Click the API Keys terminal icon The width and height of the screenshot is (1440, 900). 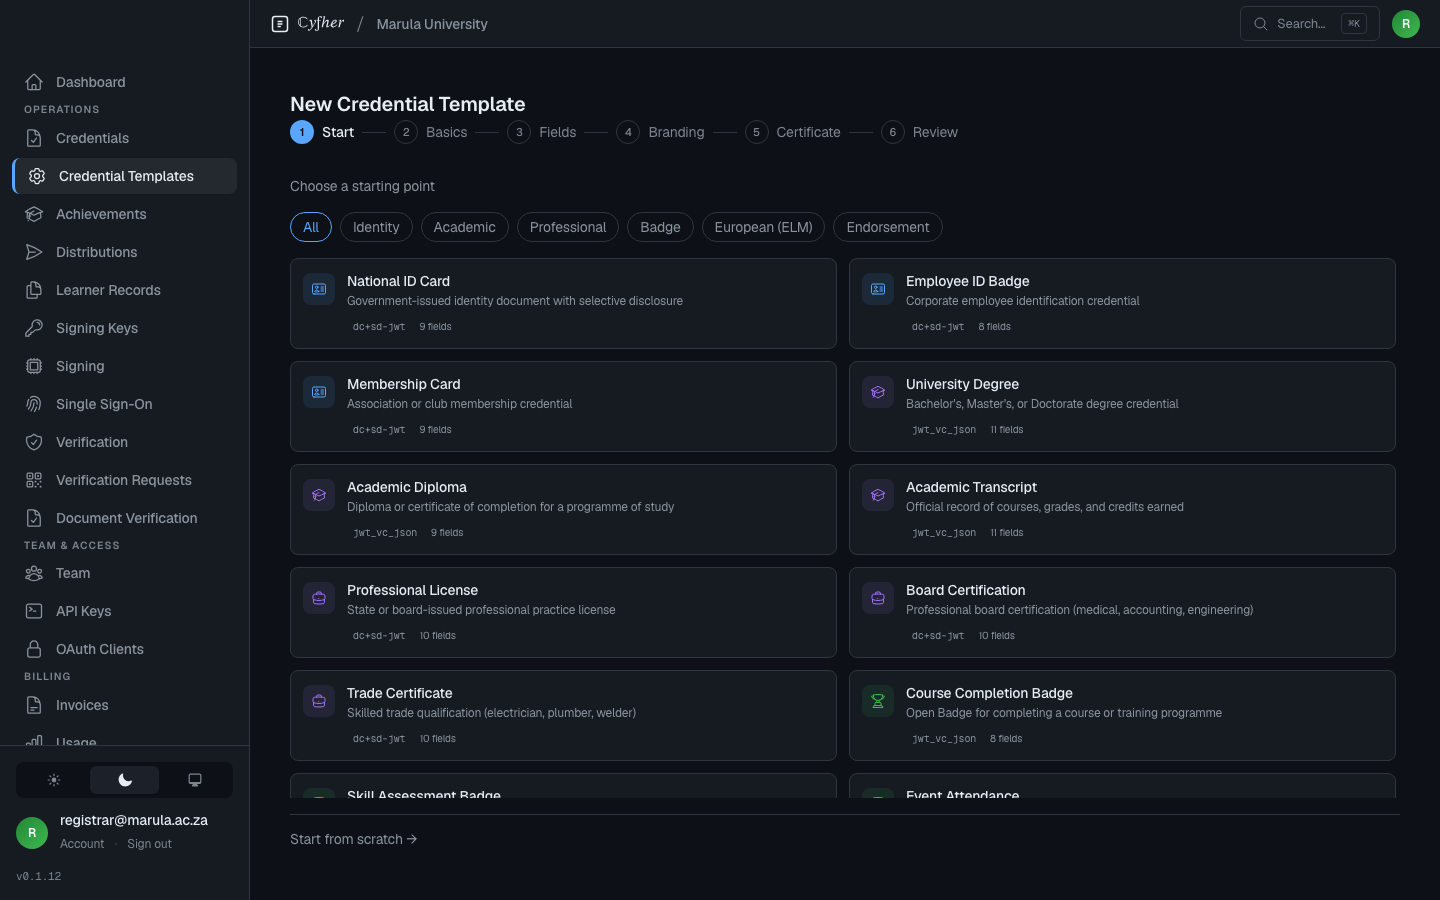pos(34,611)
